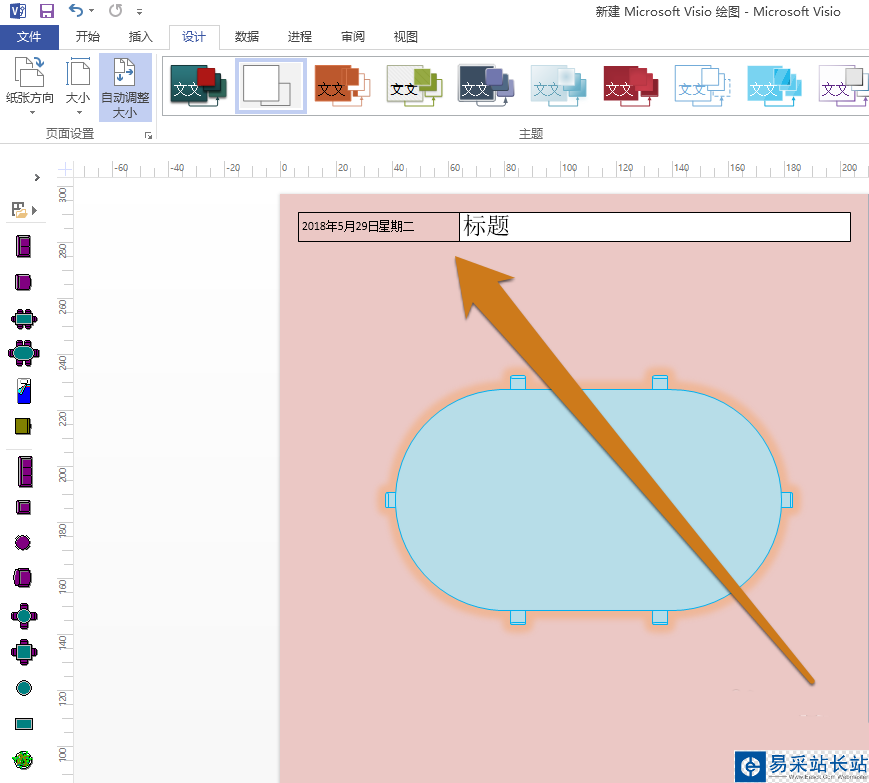Viewport: 869px width, 783px height.
Task: Click the bottom-left handle of oval
Action: tap(518, 617)
